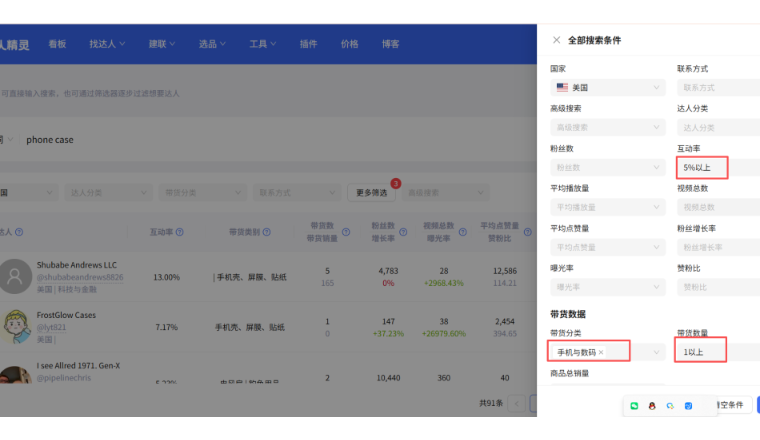This screenshot has height=440, width=760.
Task: Open help icon next to 带货类别 column
Action: pos(267,232)
